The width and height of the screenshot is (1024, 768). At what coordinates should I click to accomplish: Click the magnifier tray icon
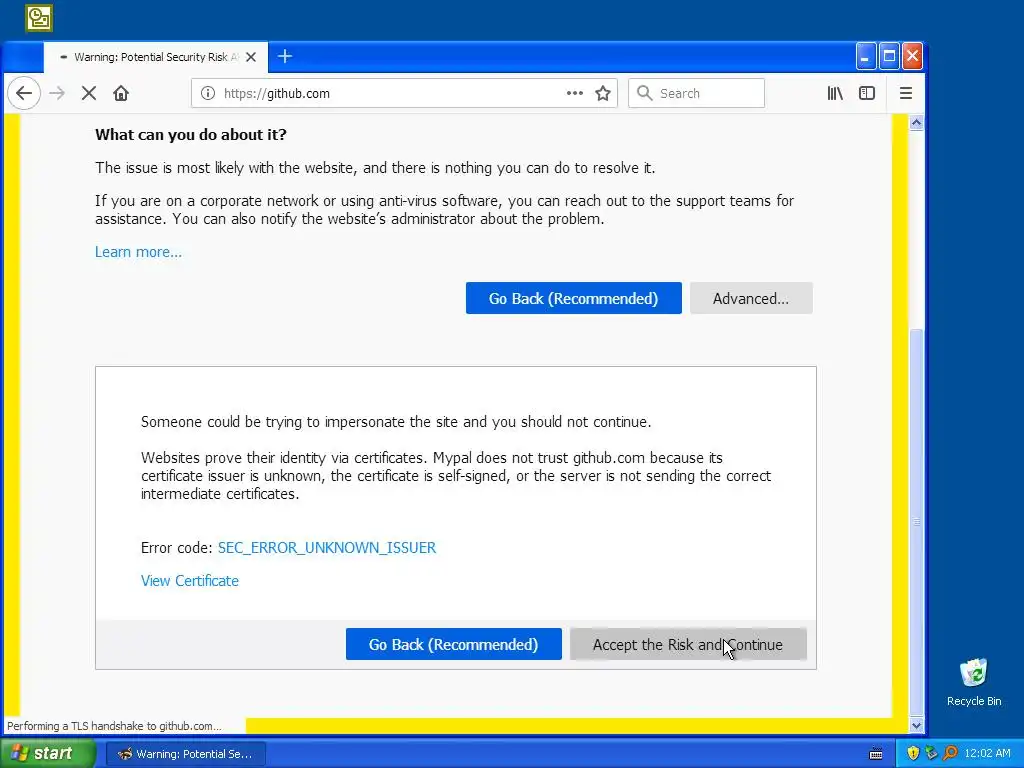(x=950, y=754)
